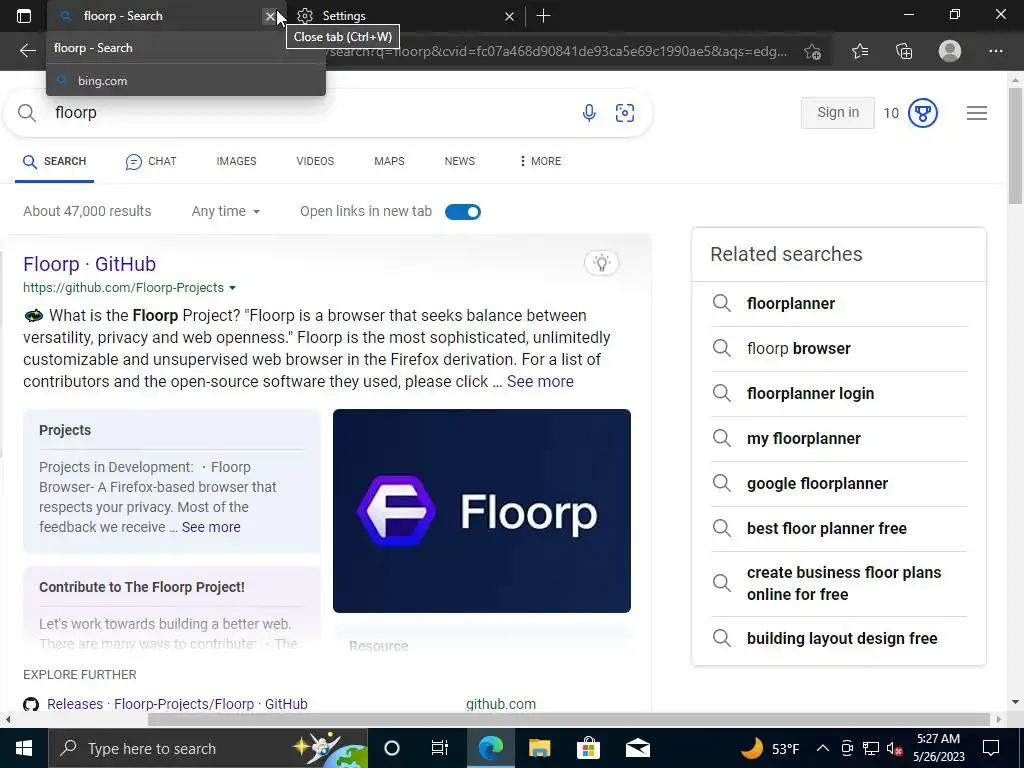Click the Rewards points count 10
1024x768 pixels.
point(891,114)
